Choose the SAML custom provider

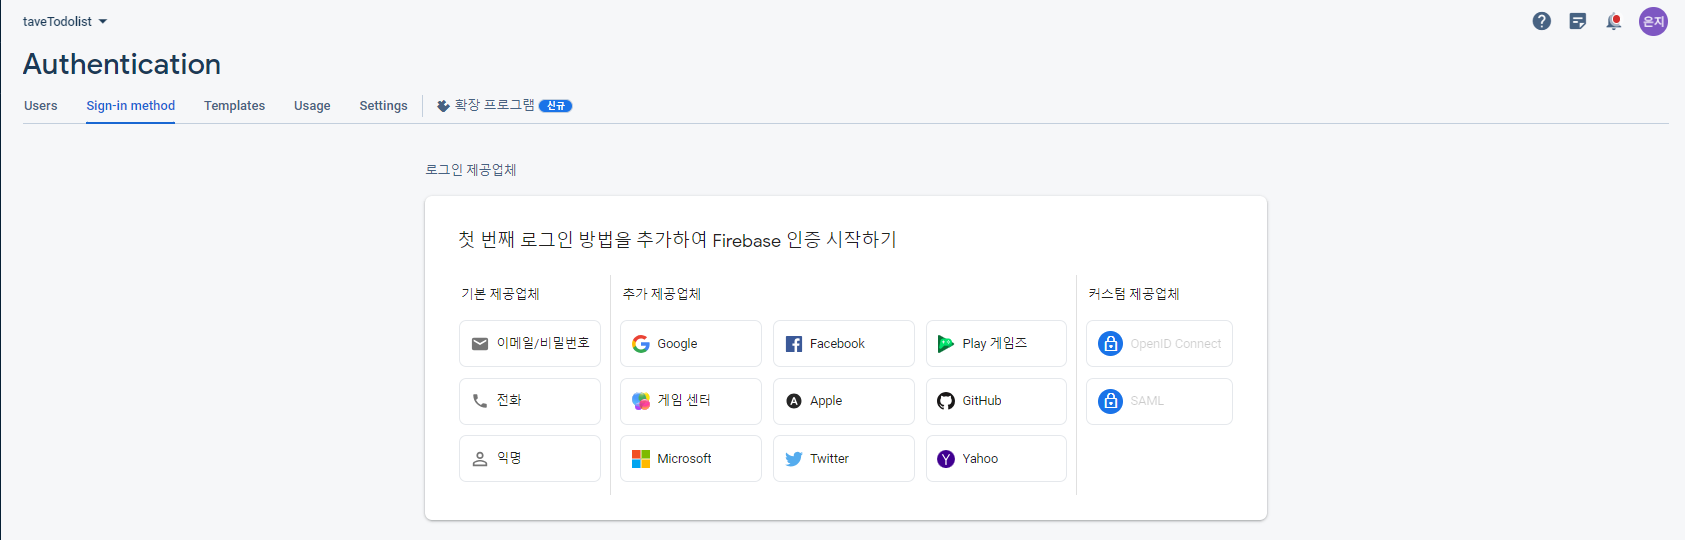click(x=1159, y=401)
